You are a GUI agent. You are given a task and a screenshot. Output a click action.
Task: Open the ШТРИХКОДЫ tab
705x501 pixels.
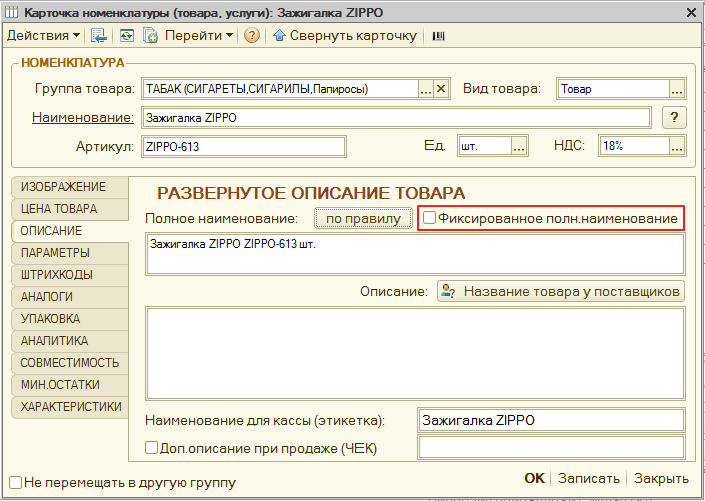(70, 275)
